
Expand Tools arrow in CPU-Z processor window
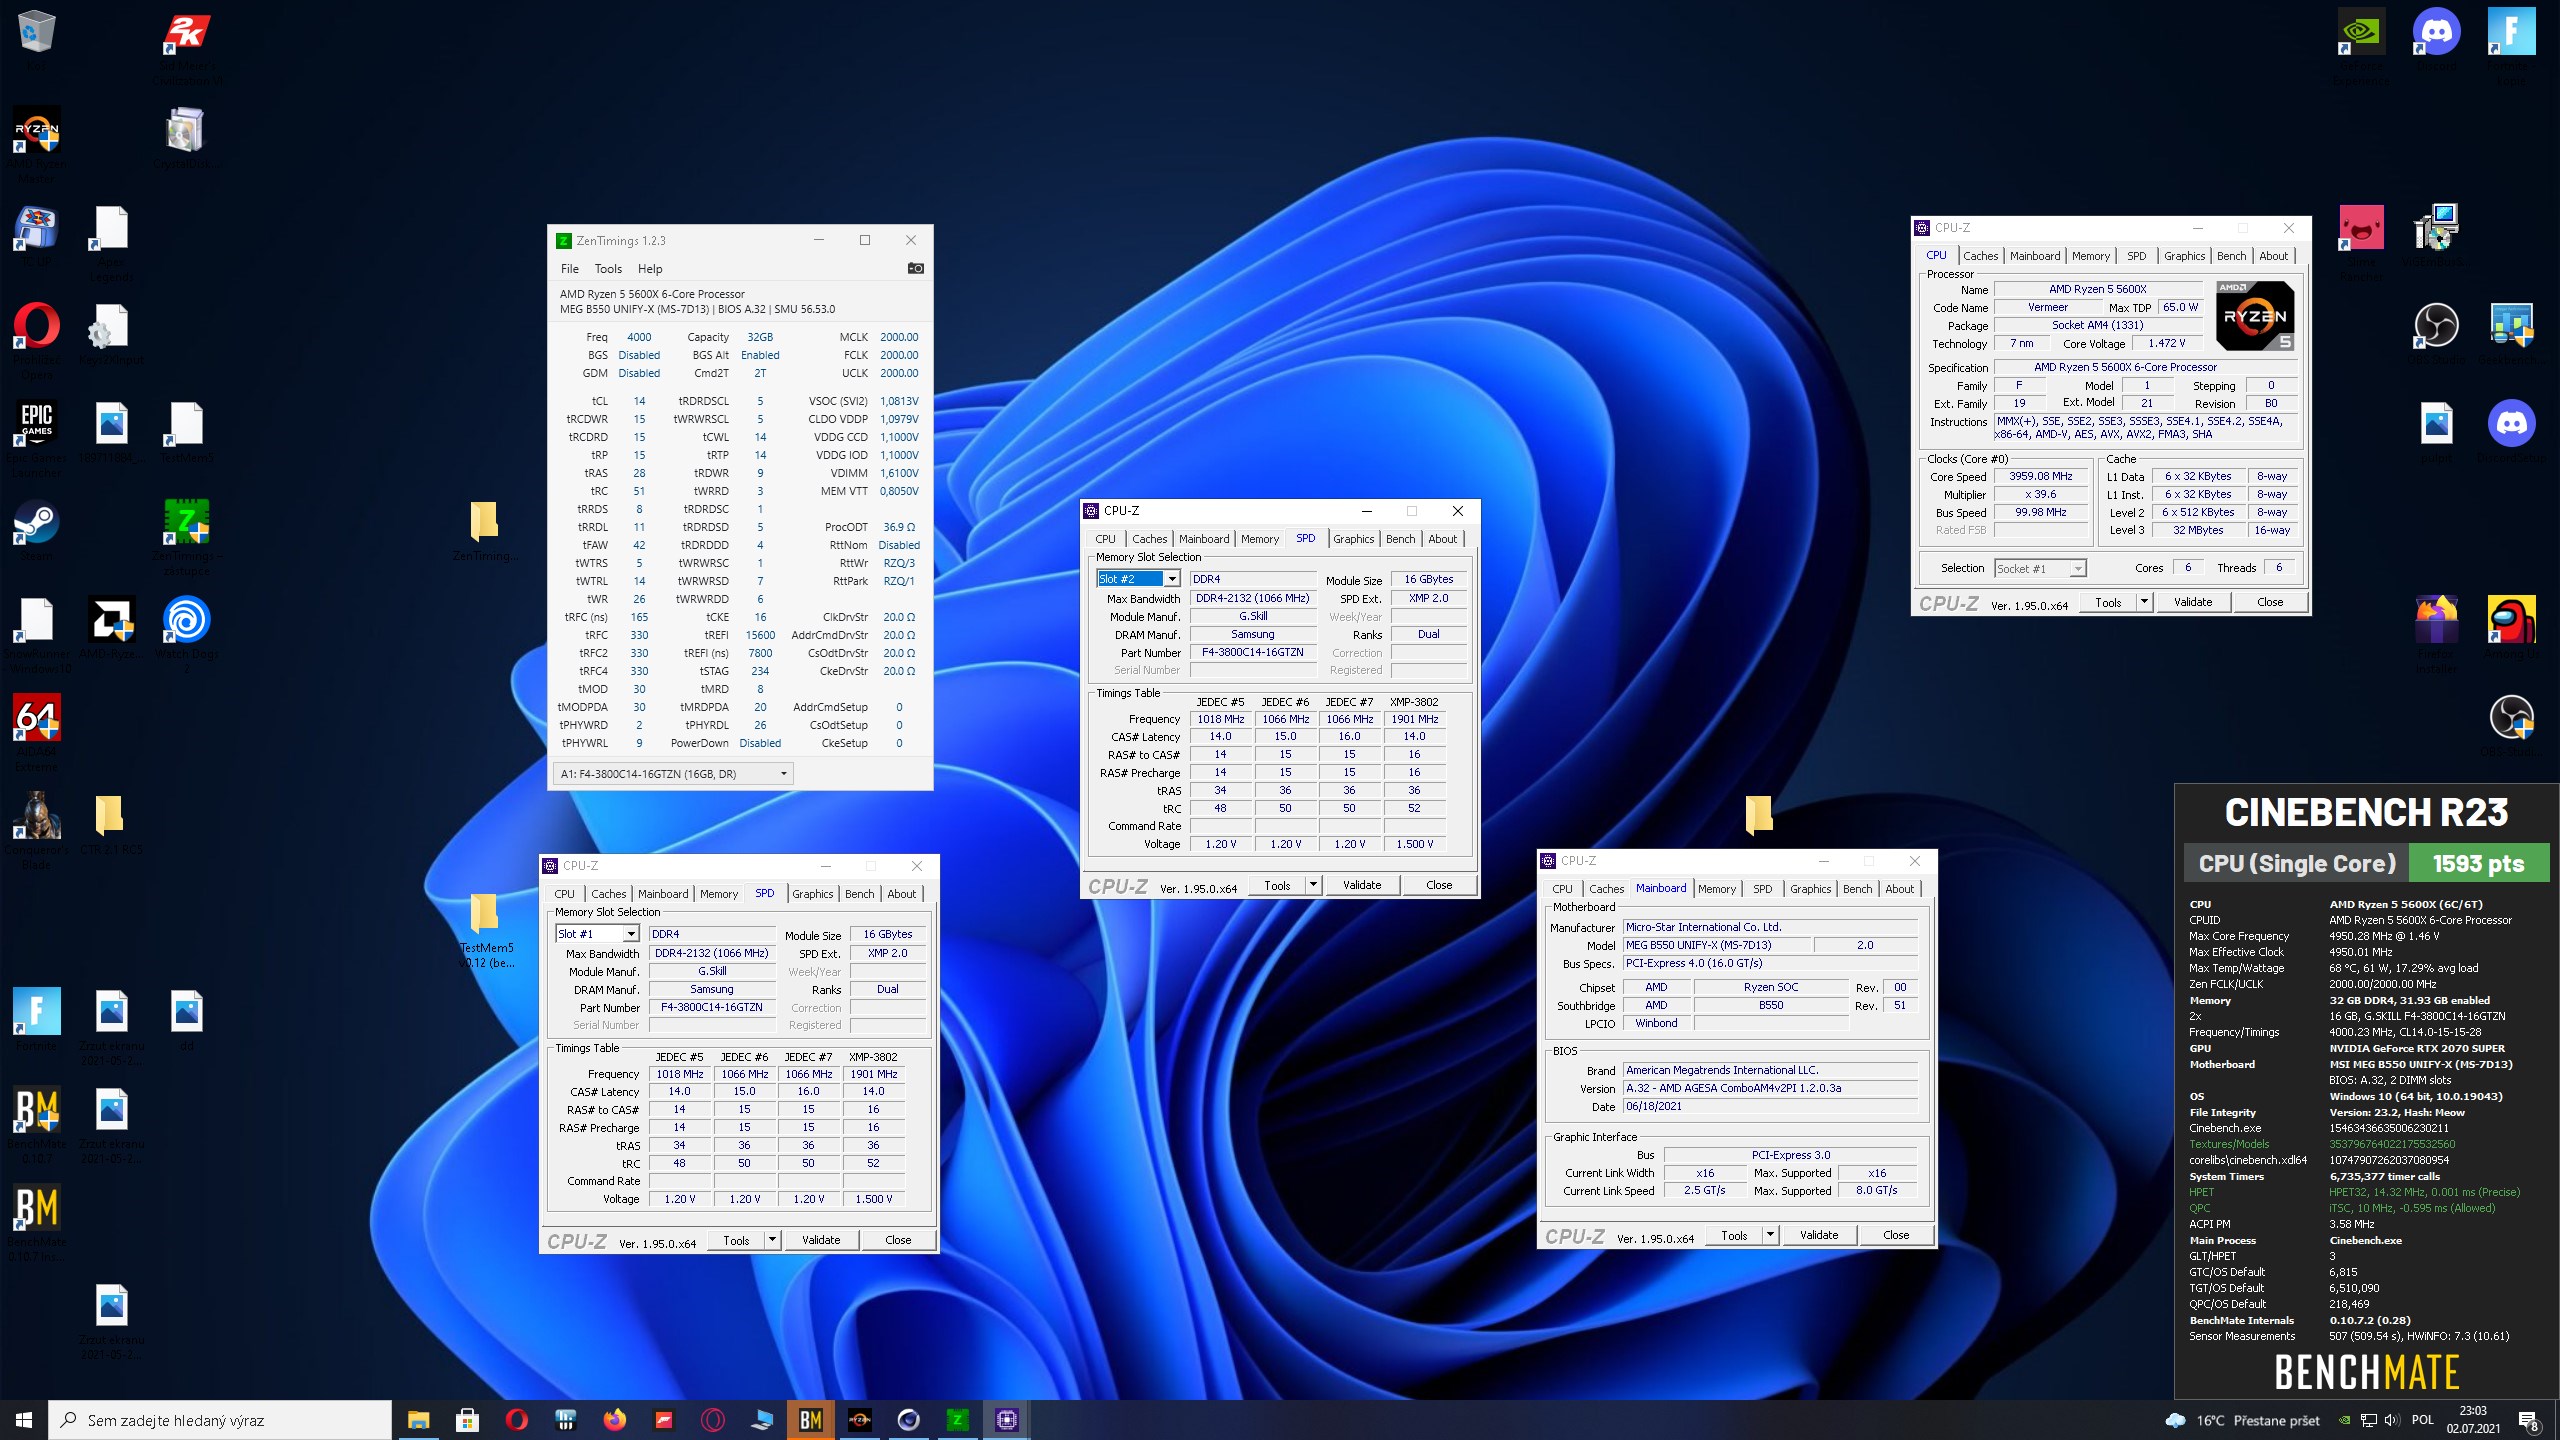pos(2144,602)
